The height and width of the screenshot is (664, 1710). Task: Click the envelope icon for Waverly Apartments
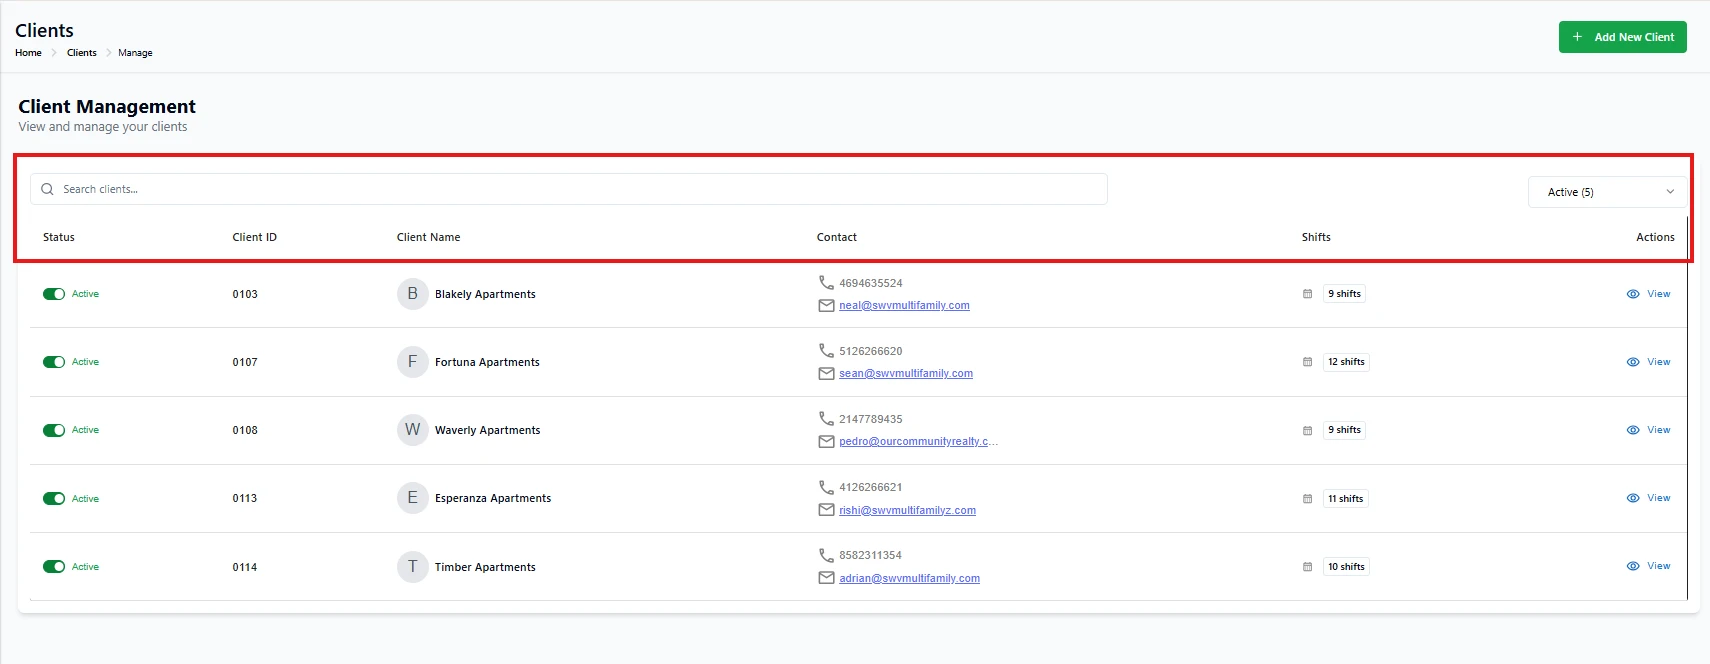(x=826, y=442)
